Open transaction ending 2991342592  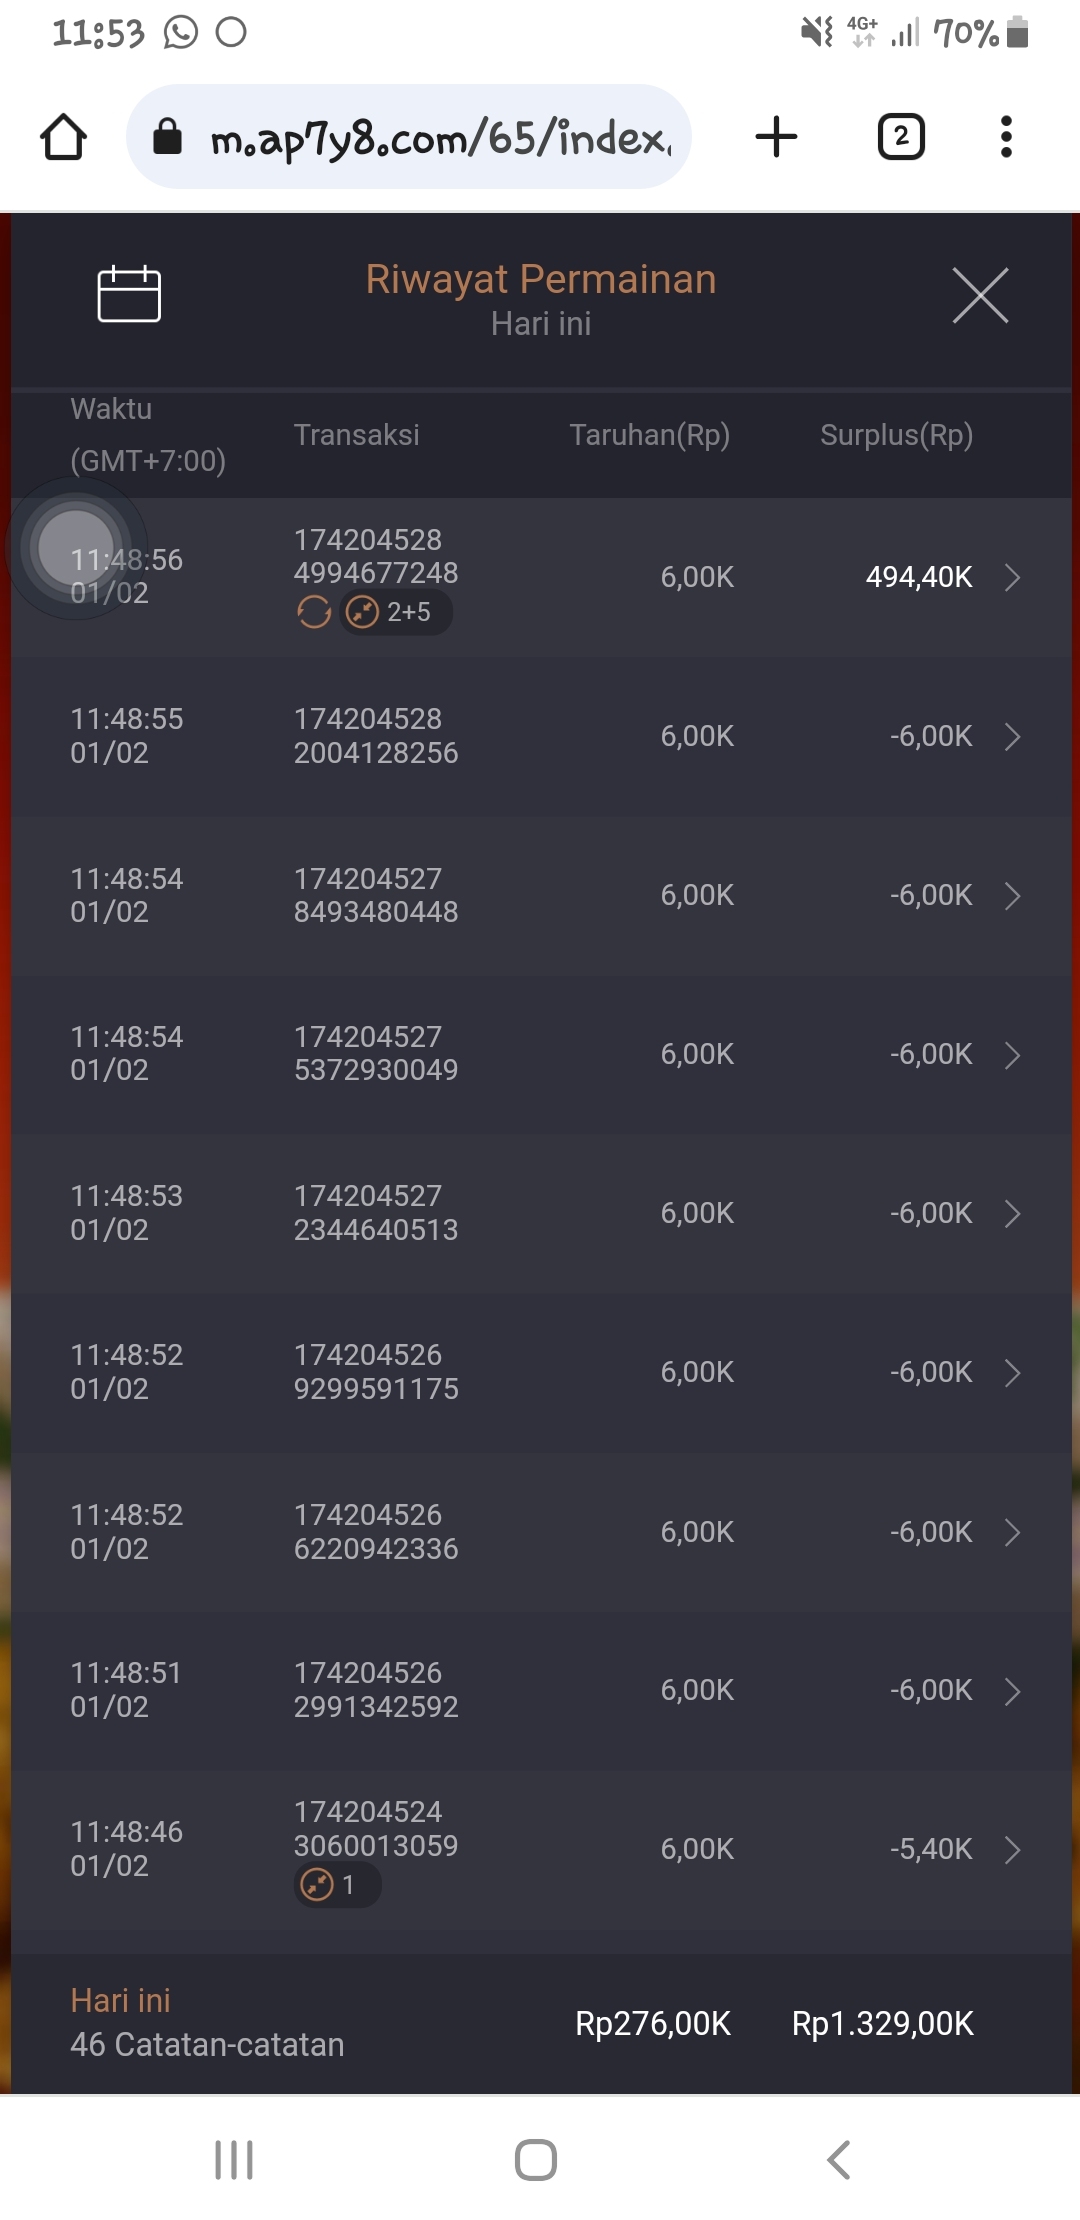(x=376, y=1690)
